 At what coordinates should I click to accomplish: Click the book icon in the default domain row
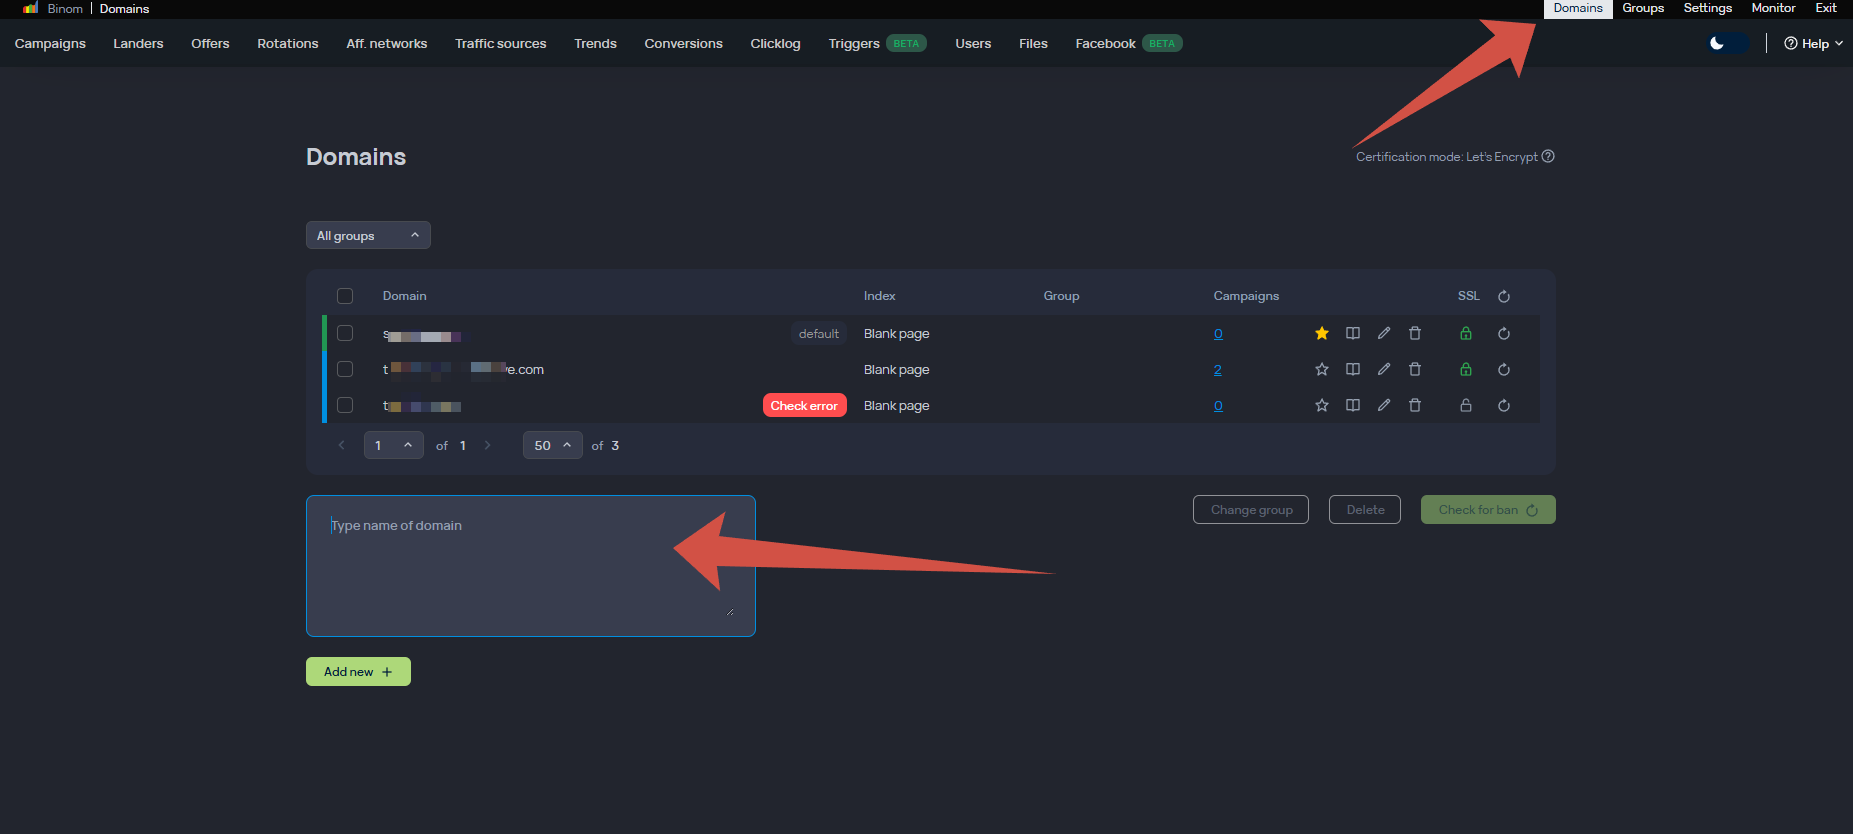[x=1353, y=333]
